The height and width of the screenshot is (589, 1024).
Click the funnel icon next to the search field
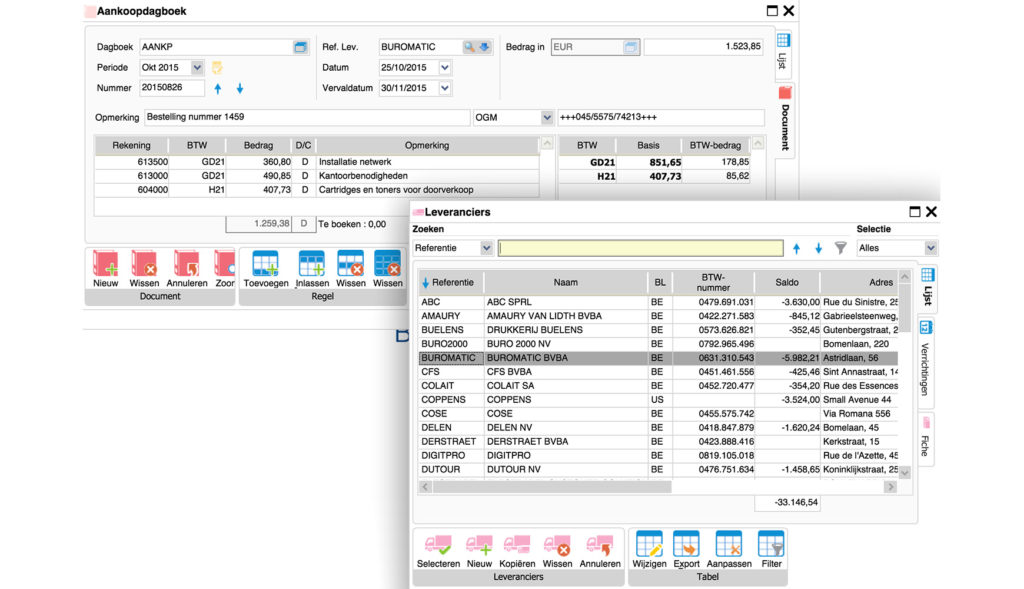(840, 248)
